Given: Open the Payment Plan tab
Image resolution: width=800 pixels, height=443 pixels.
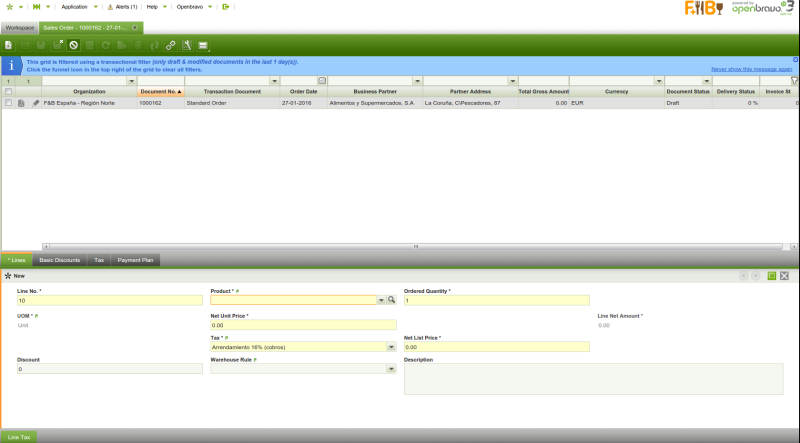Looking at the screenshot, I should (x=135, y=260).
